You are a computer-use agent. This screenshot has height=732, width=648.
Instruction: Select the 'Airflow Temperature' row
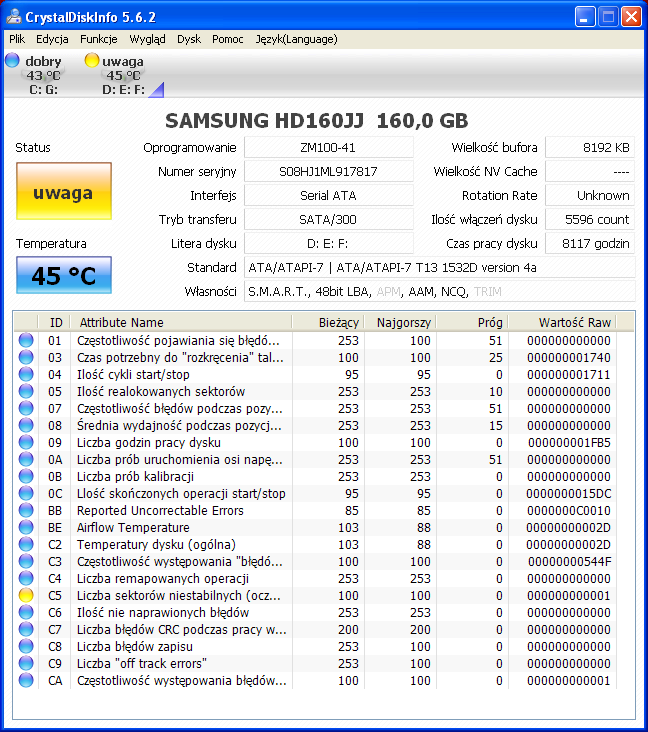315,528
